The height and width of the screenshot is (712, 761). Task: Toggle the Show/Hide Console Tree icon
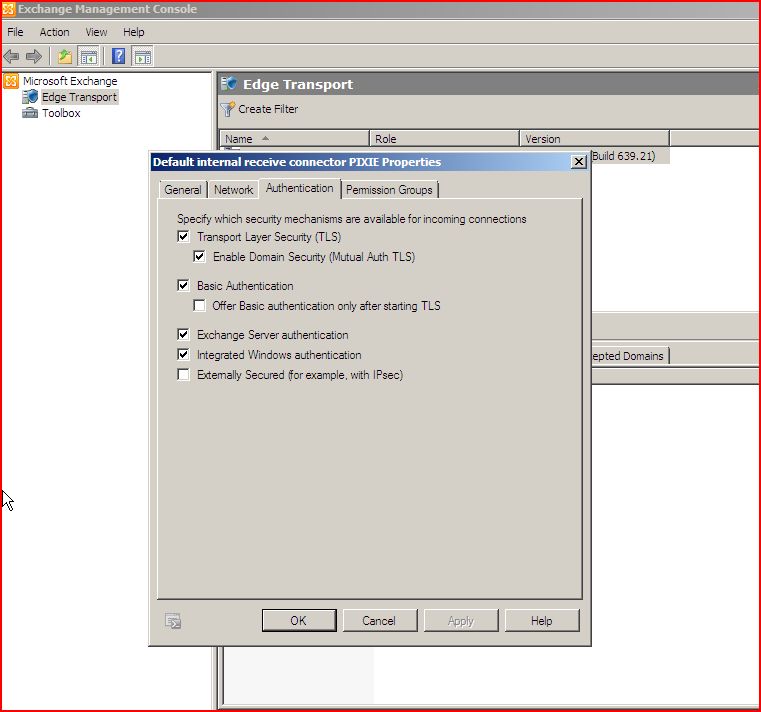tap(88, 56)
